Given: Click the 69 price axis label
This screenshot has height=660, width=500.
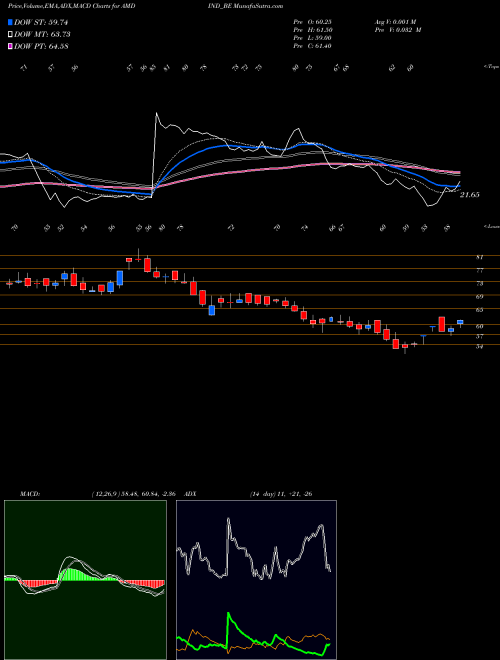Looking at the screenshot, I should click(479, 296).
